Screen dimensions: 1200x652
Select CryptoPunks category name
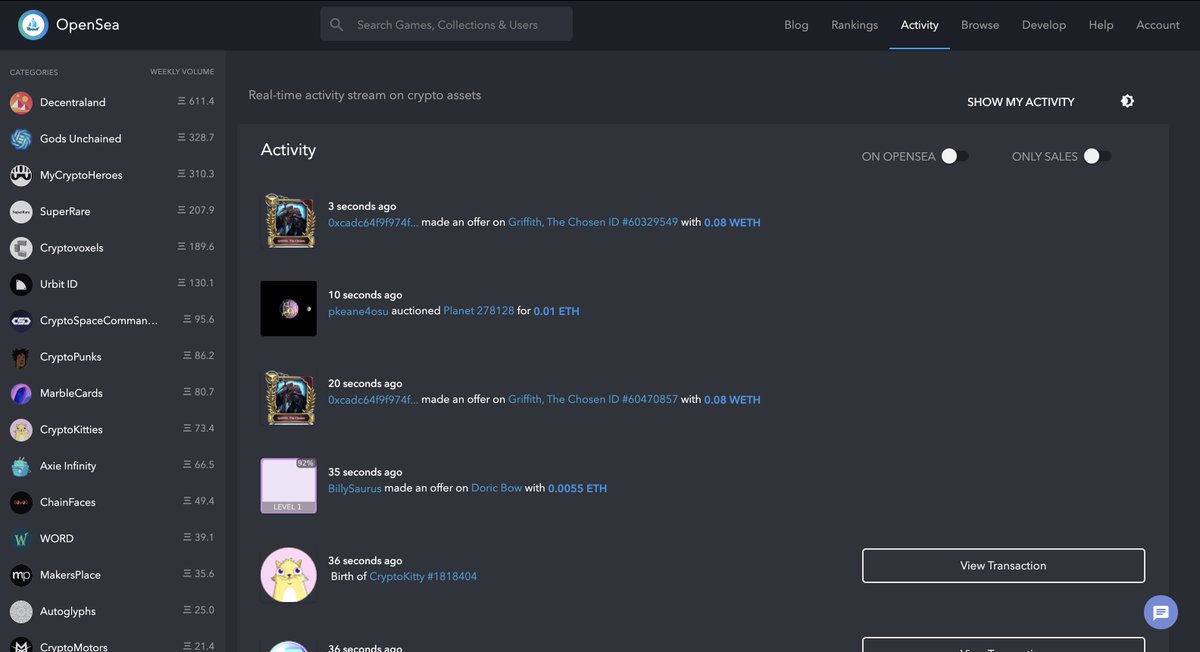pyautogui.click(x=71, y=357)
